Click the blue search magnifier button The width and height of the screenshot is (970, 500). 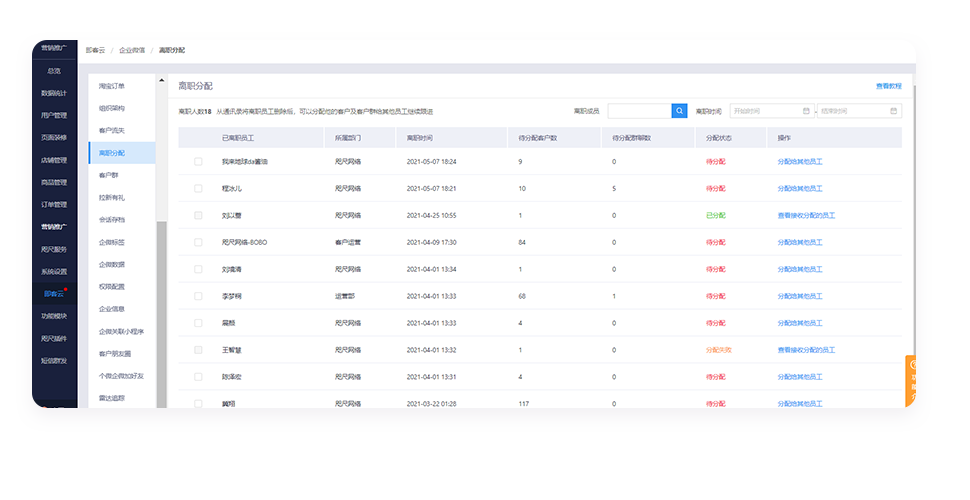pyautogui.click(x=679, y=111)
